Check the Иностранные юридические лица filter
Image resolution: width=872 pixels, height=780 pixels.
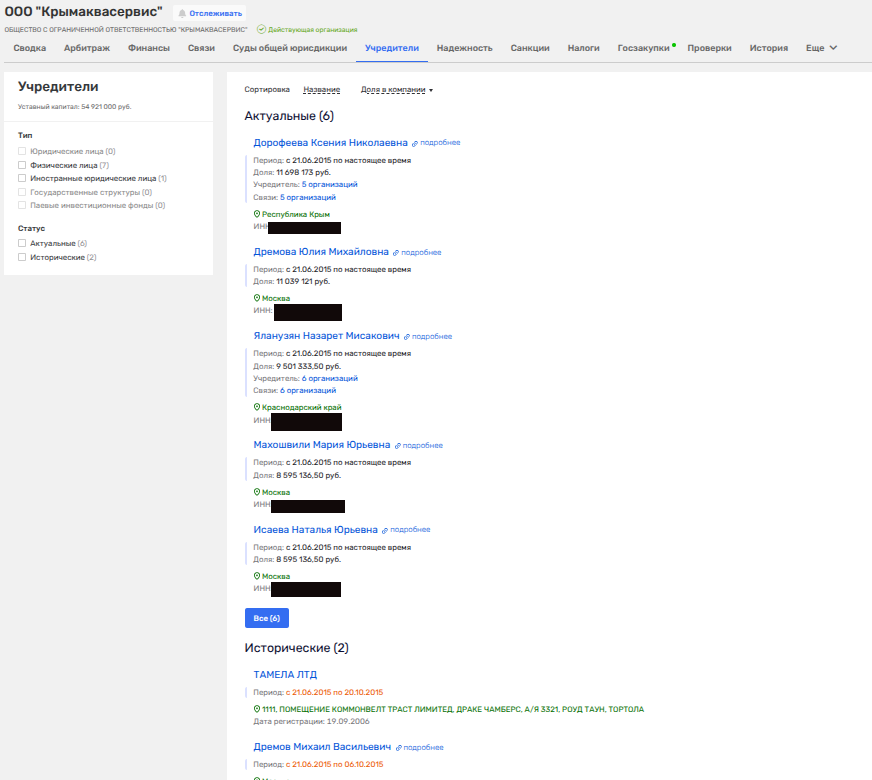point(22,178)
